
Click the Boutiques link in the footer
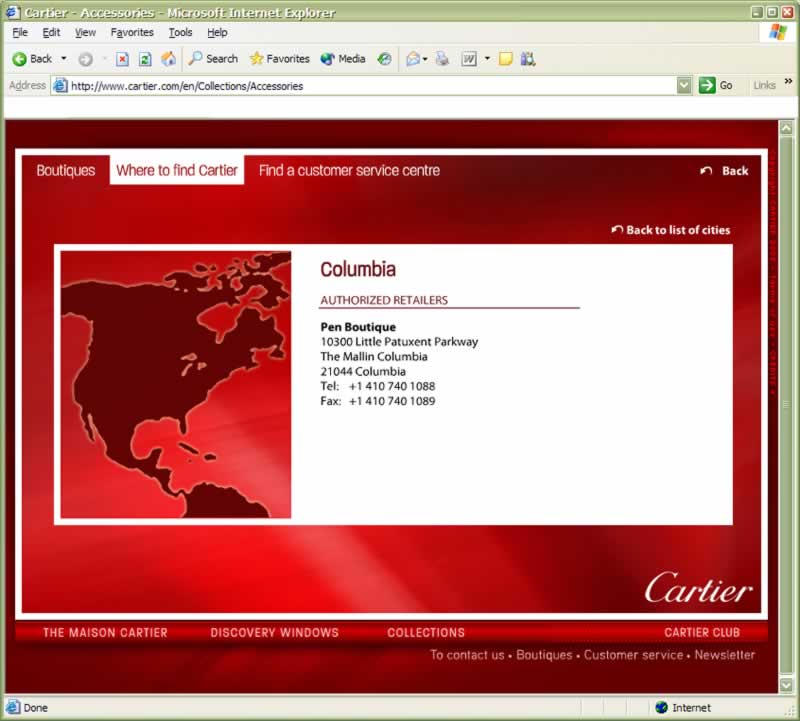click(544, 655)
